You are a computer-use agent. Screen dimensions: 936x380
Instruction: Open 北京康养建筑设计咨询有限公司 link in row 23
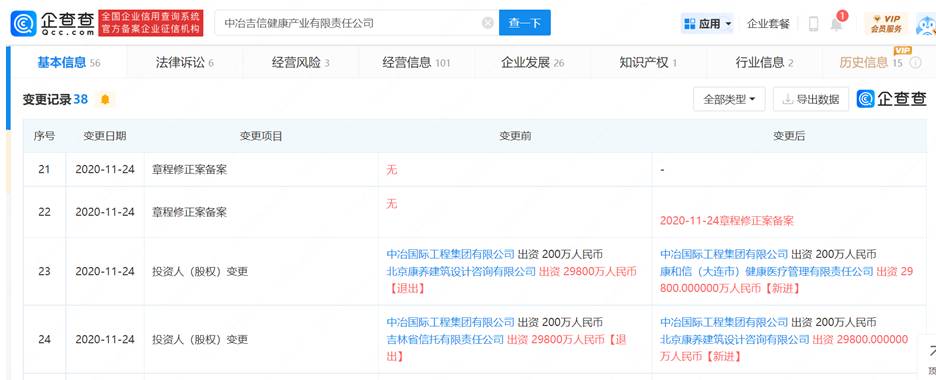tap(461, 271)
